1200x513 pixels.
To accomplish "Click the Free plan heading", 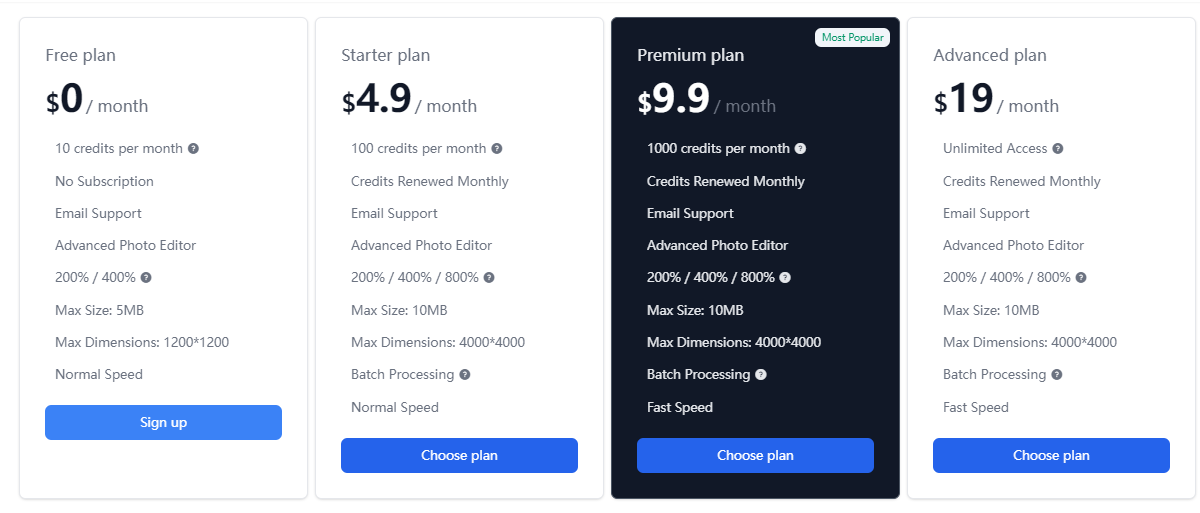I will click(81, 55).
